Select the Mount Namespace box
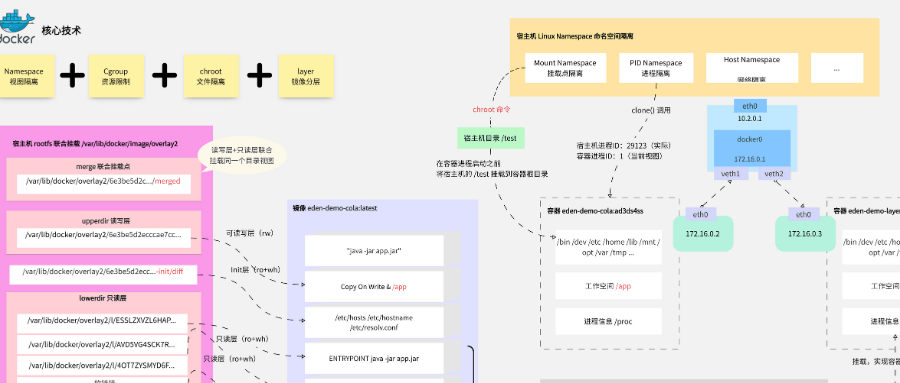This screenshot has height=383, width=900. point(565,68)
